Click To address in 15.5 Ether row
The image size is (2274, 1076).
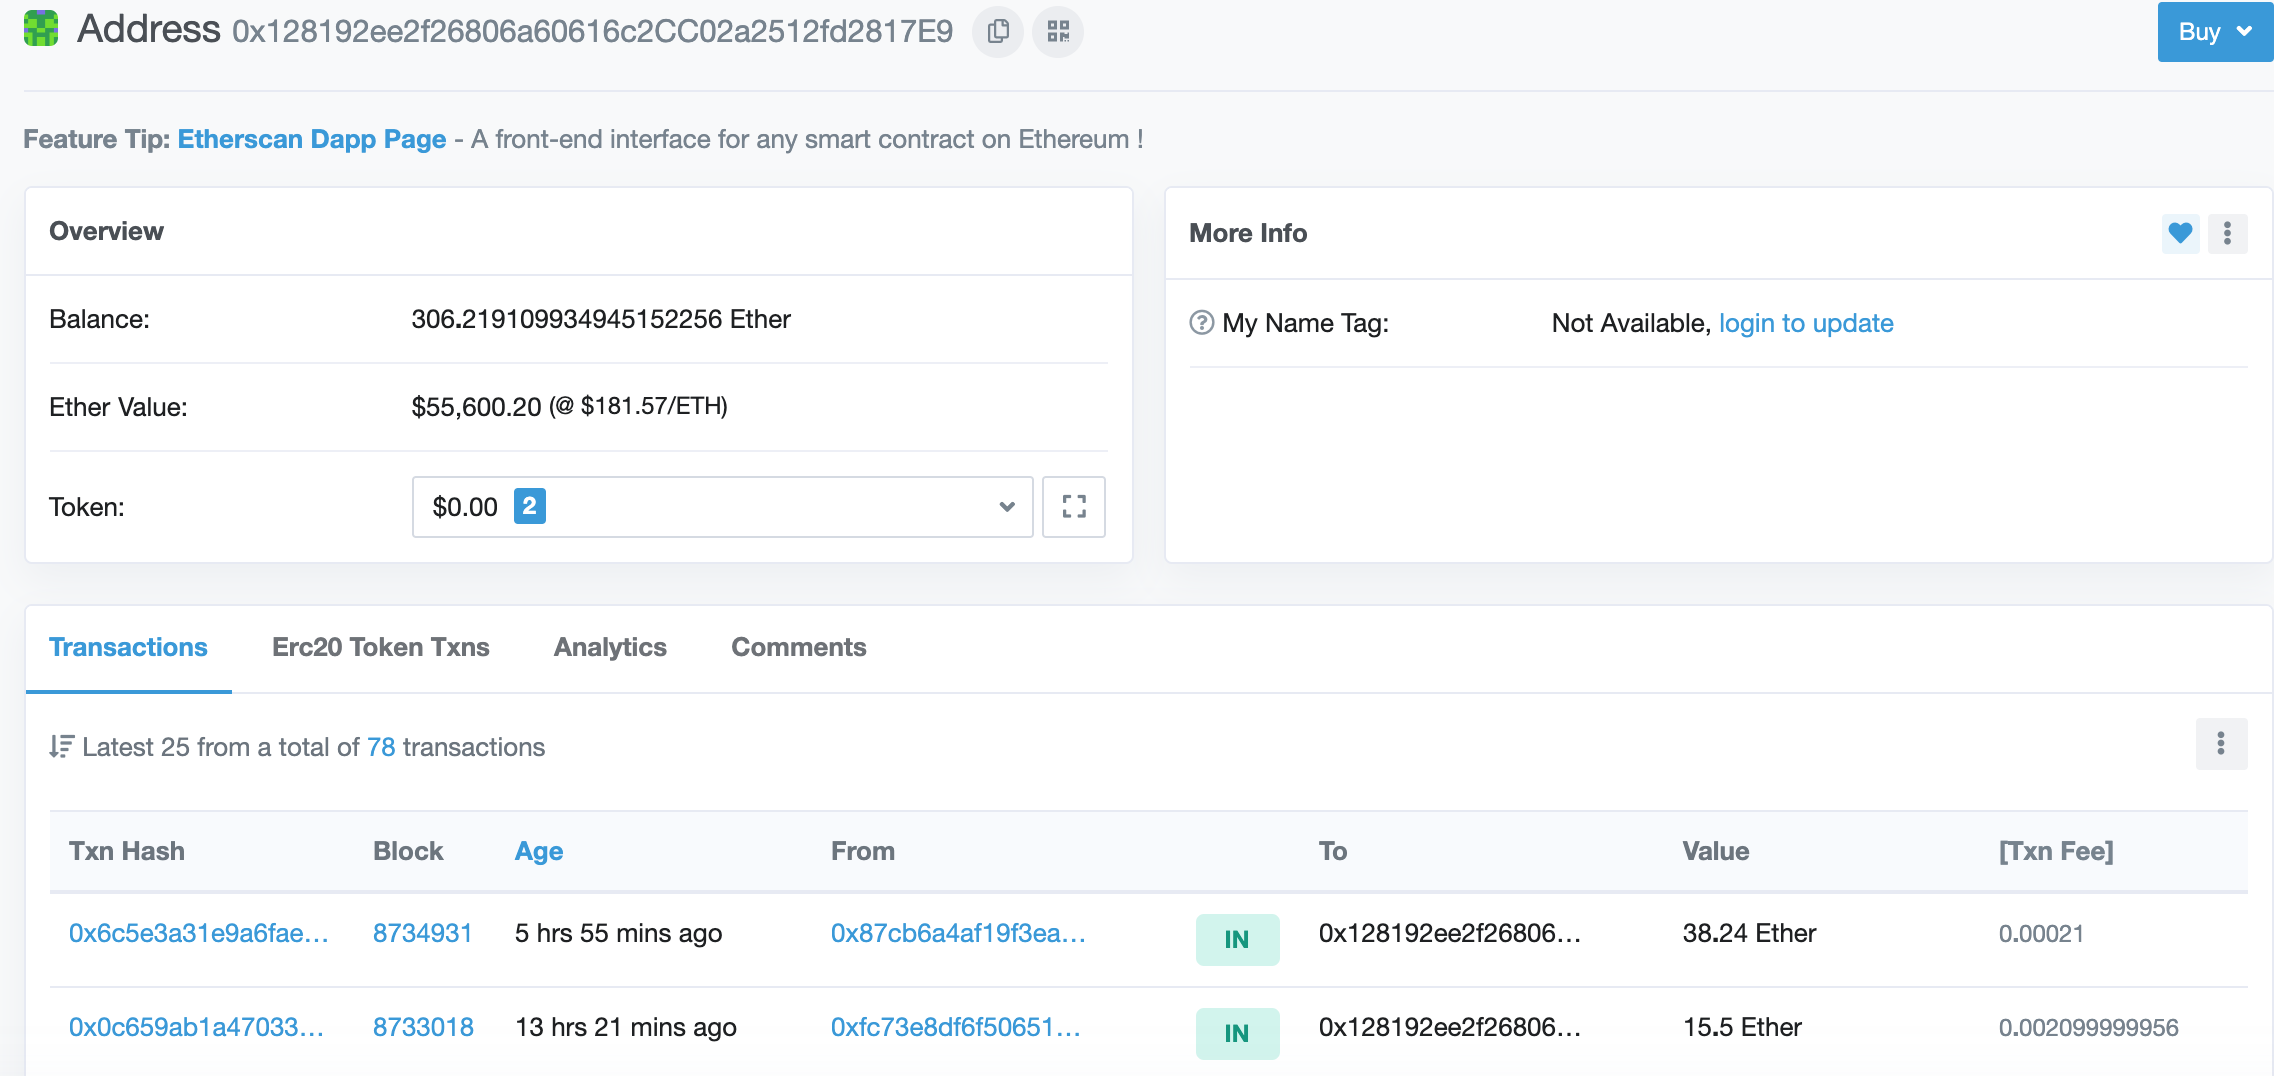[x=1450, y=1027]
